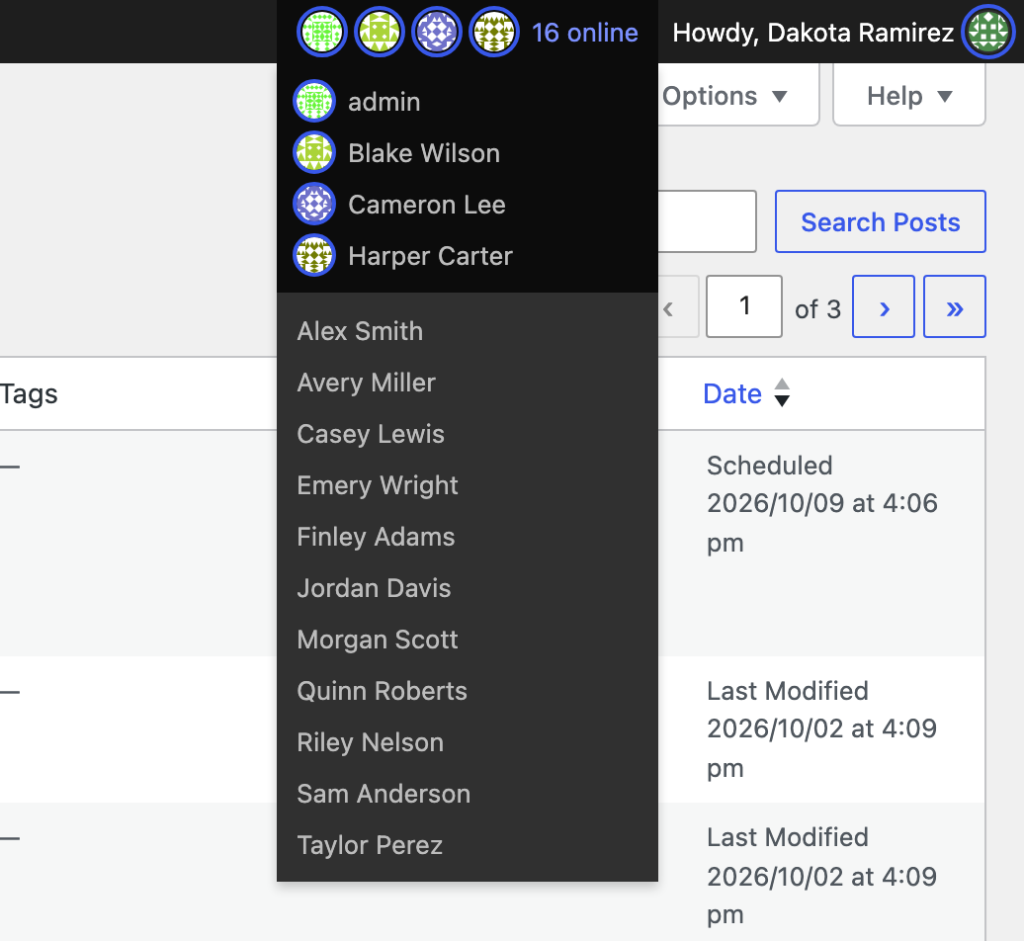Select Harper Carter in the online list
The image size is (1024, 941).
pyautogui.click(x=430, y=256)
